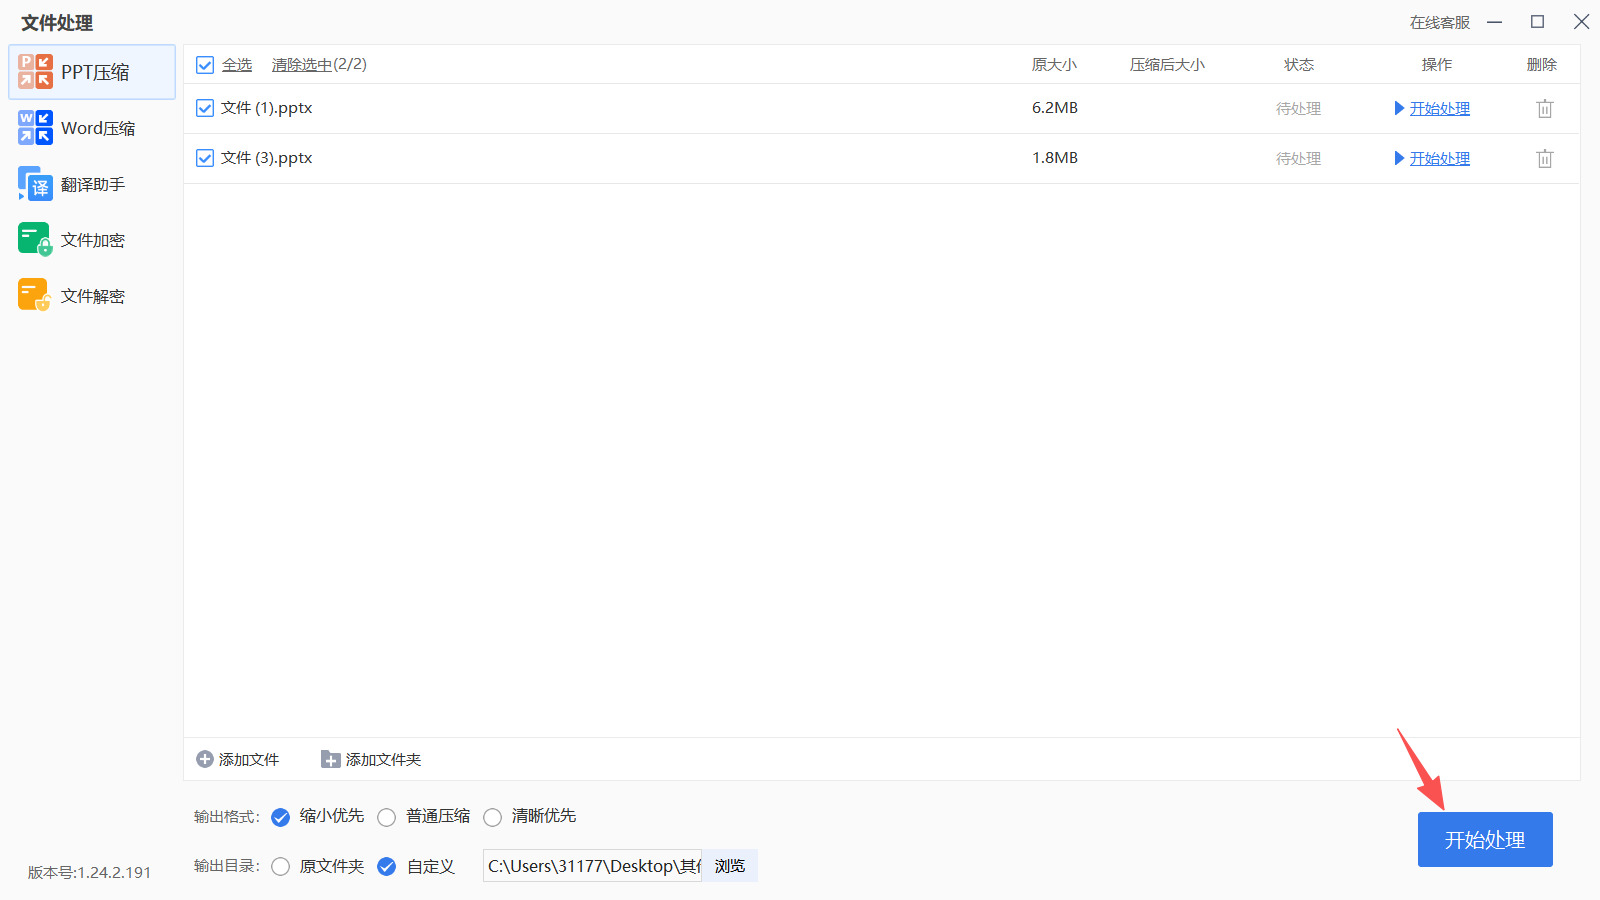Click the 6.2MB size cell
The height and width of the screenshot is (900, 1600).
1055,108
